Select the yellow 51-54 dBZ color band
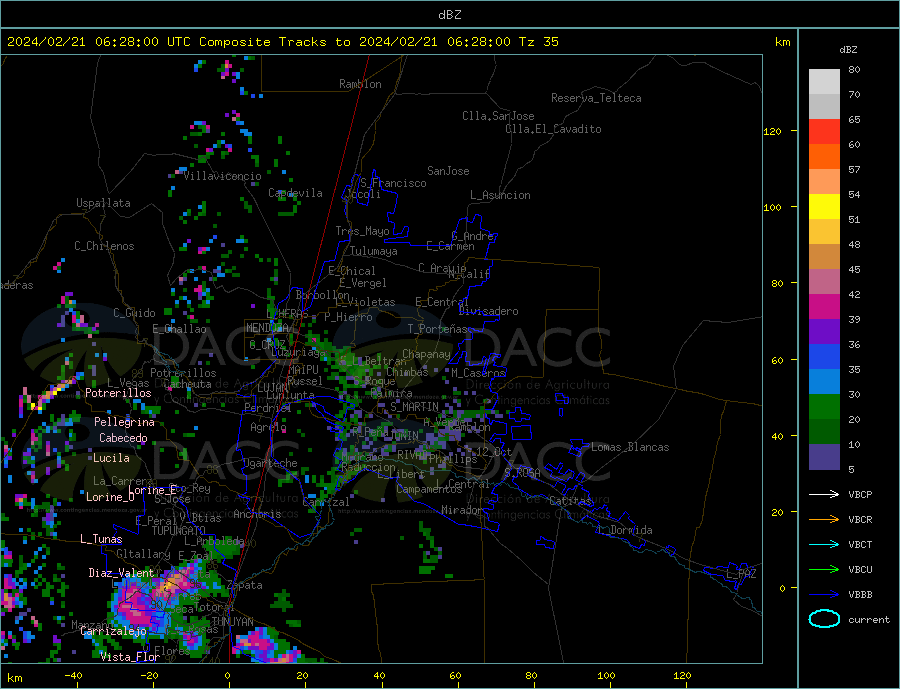 pos(824,207)
